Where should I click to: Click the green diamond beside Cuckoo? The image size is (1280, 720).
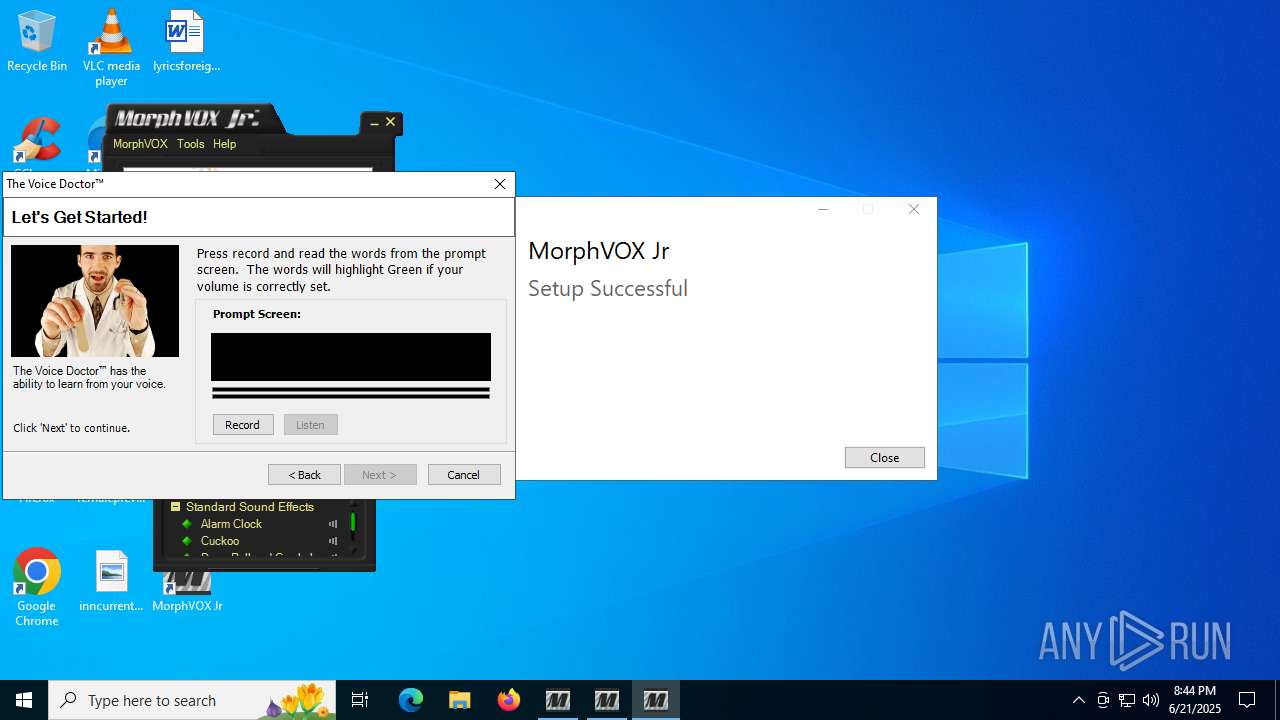(186, 541)
